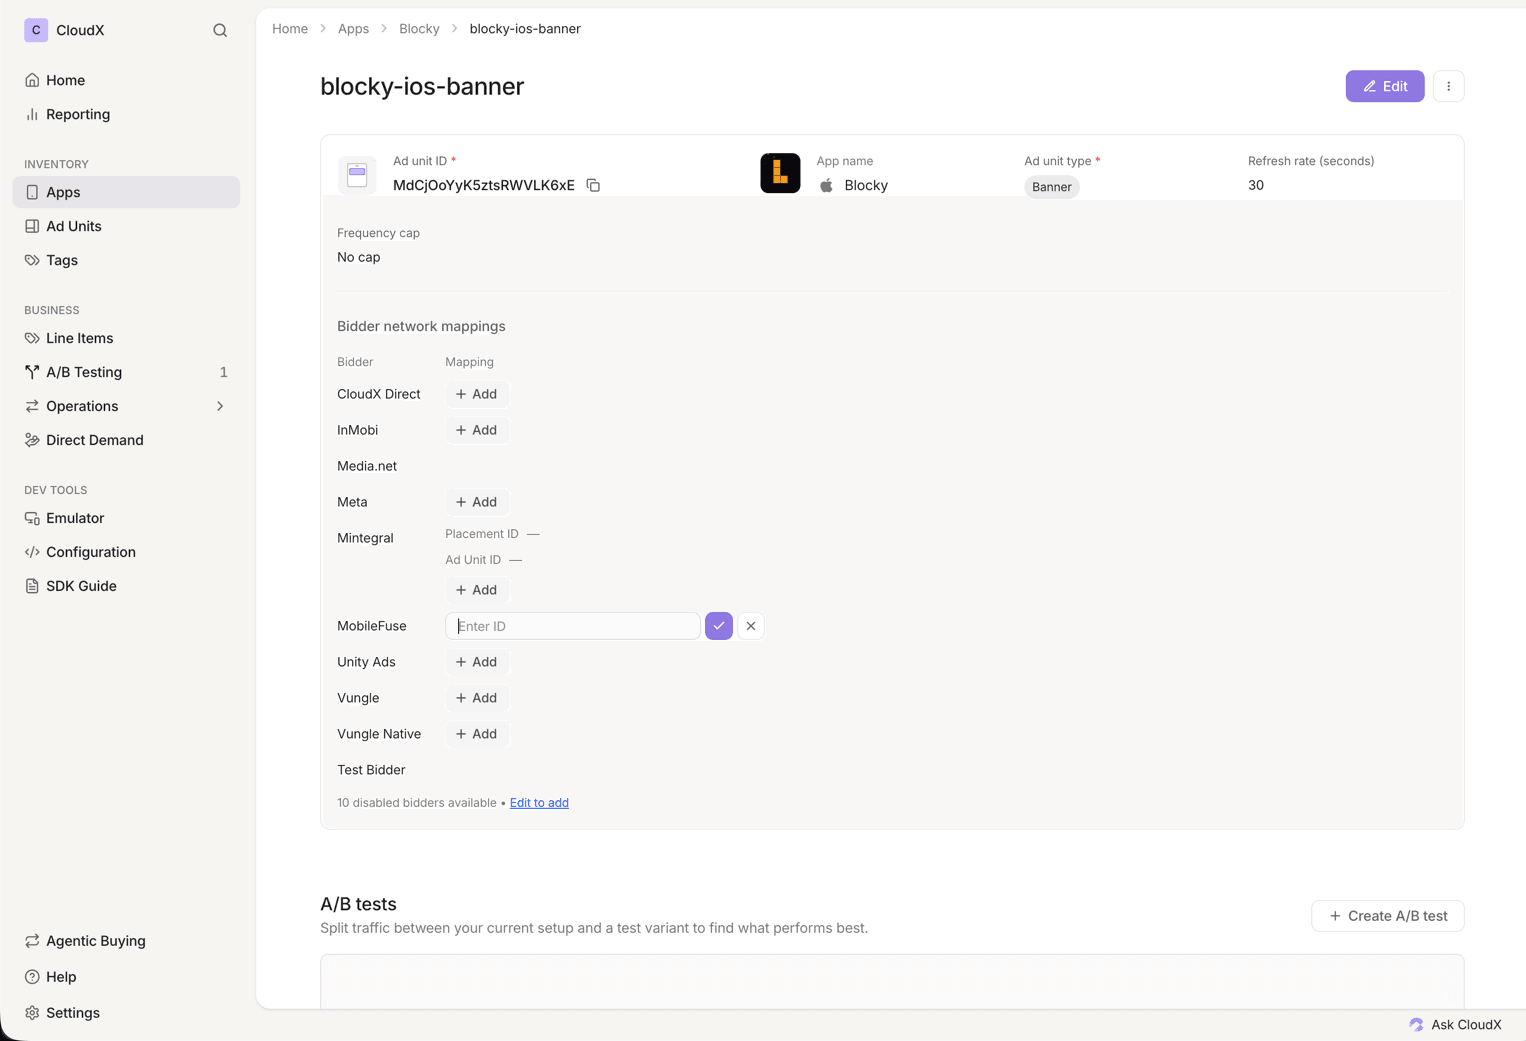Image resolution: width=1526 pixels, height=1041 pixels.
Task: Open Agentic Buying page
Action: coord(126,941)
